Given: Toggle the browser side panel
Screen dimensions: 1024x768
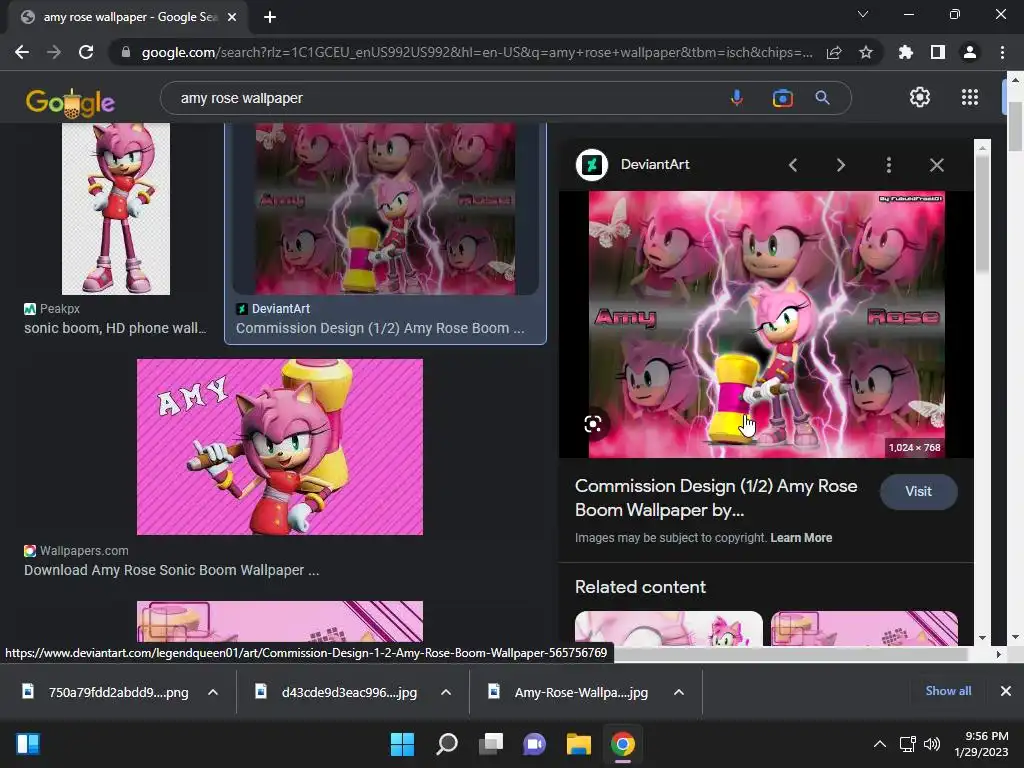Looking at the screenshot, I should [938, 52].
